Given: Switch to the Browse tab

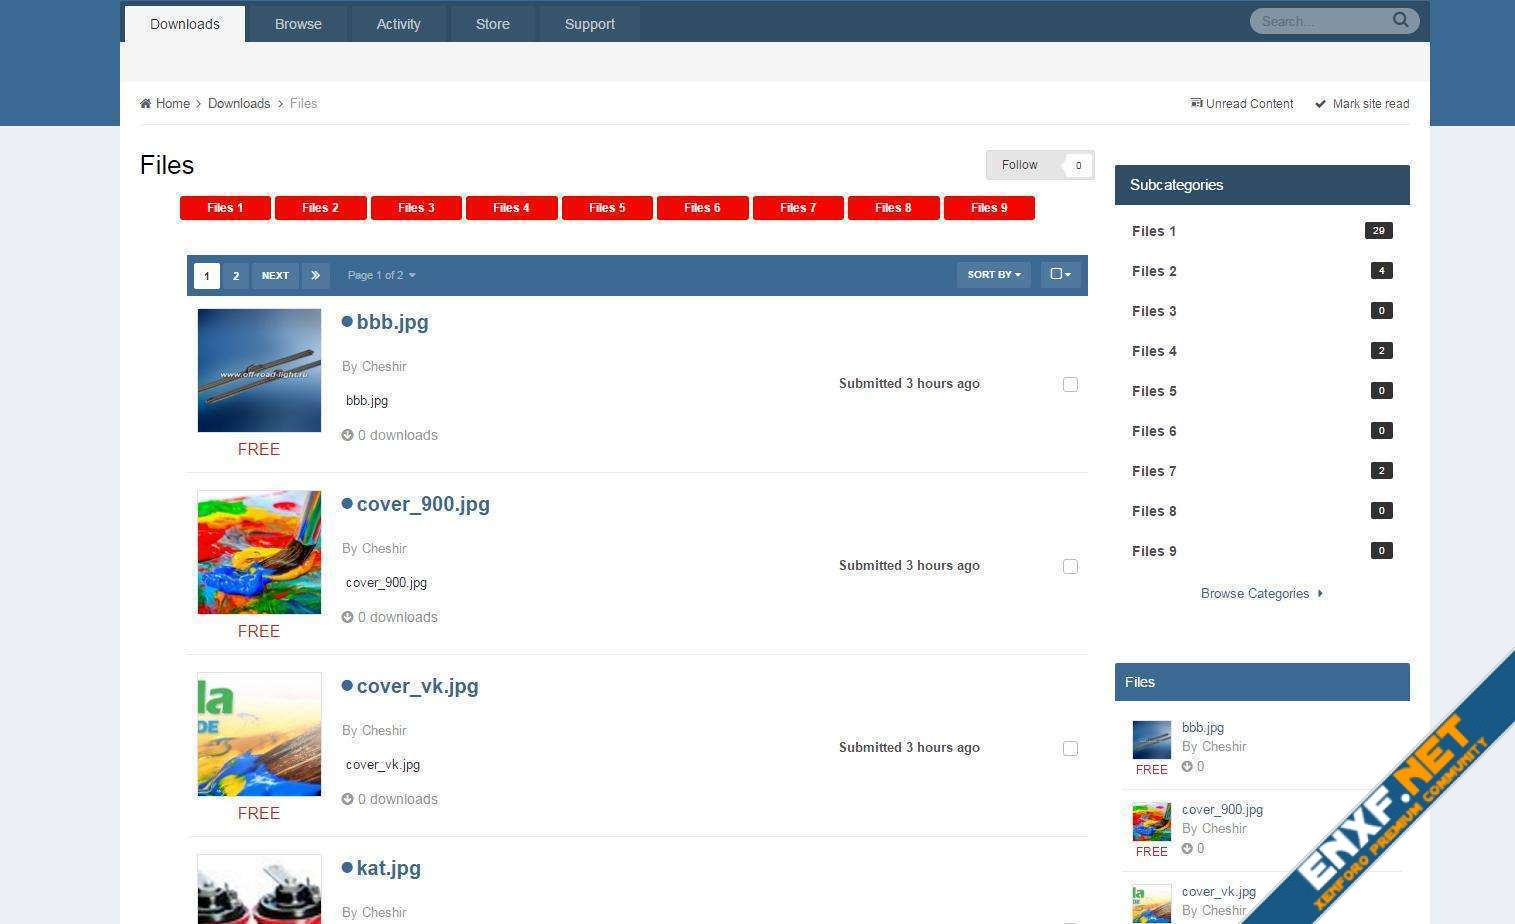Looking at the screenshot, I should pos(298,24).
